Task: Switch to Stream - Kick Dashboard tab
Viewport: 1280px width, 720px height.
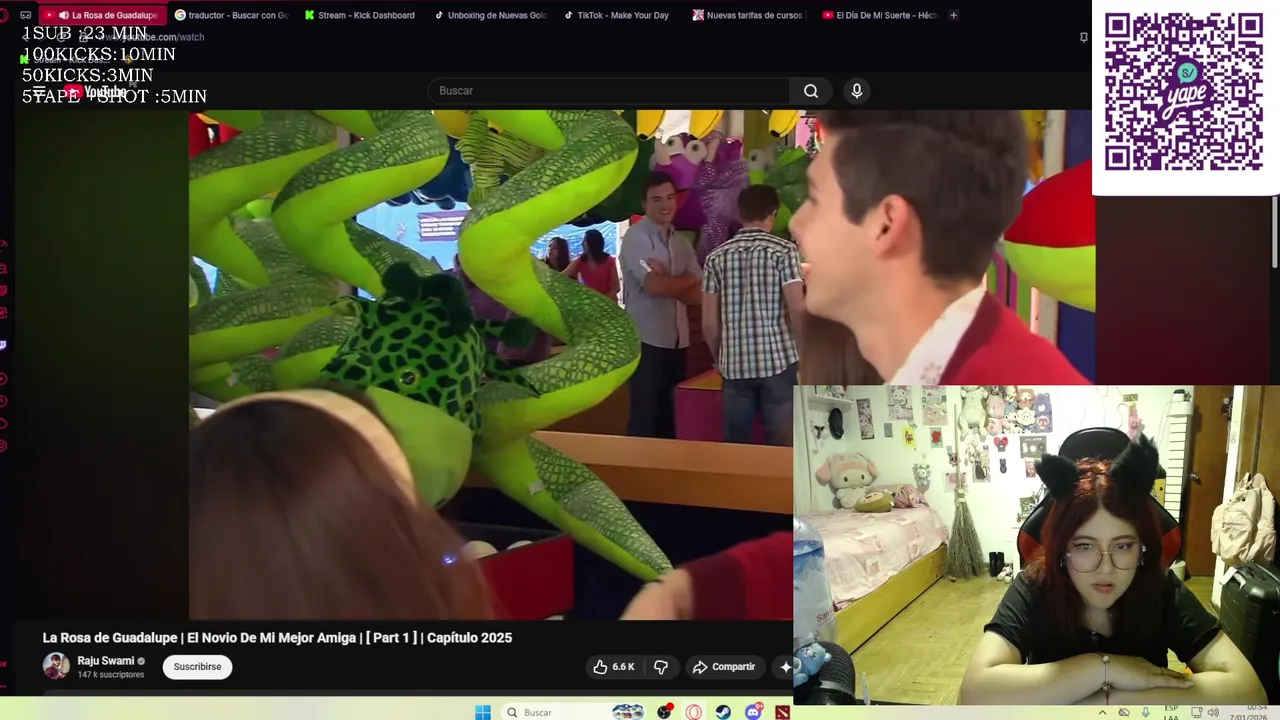Action: click(360, 15)
